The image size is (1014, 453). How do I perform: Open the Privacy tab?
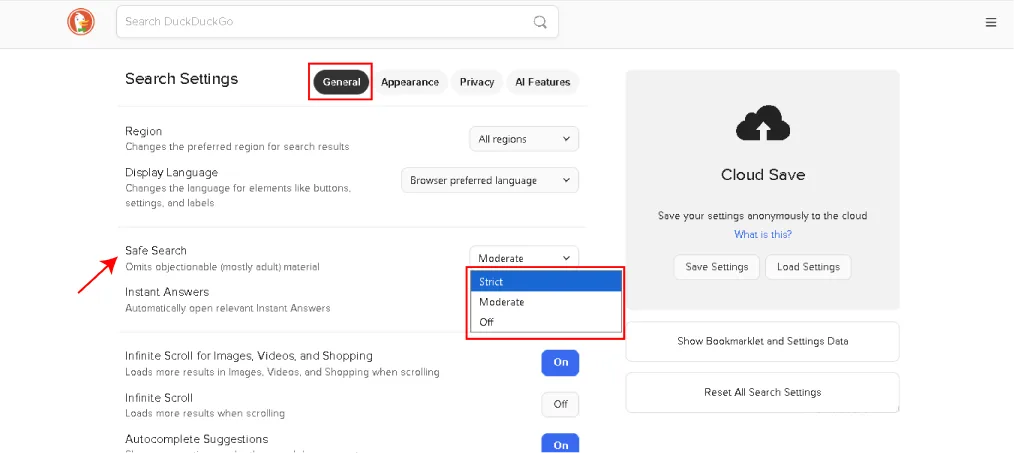point(477,82)
